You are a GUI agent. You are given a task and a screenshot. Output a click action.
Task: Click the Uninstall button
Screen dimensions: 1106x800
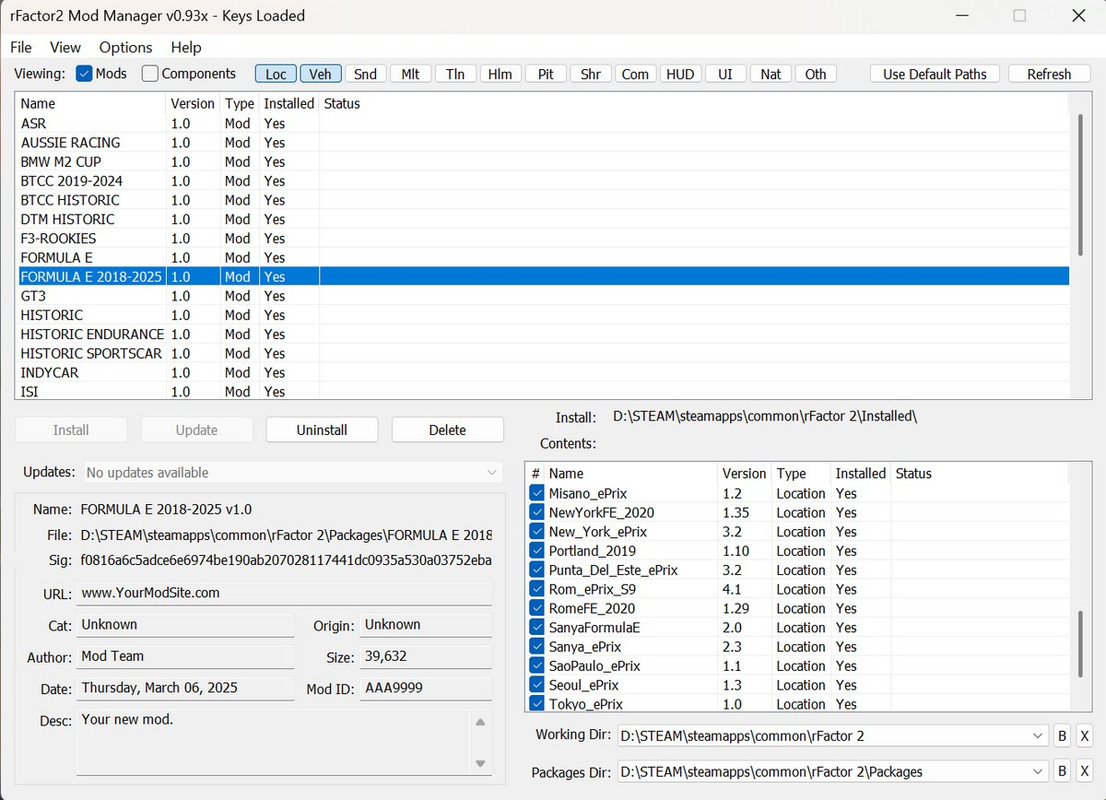(x=322, y=430)
